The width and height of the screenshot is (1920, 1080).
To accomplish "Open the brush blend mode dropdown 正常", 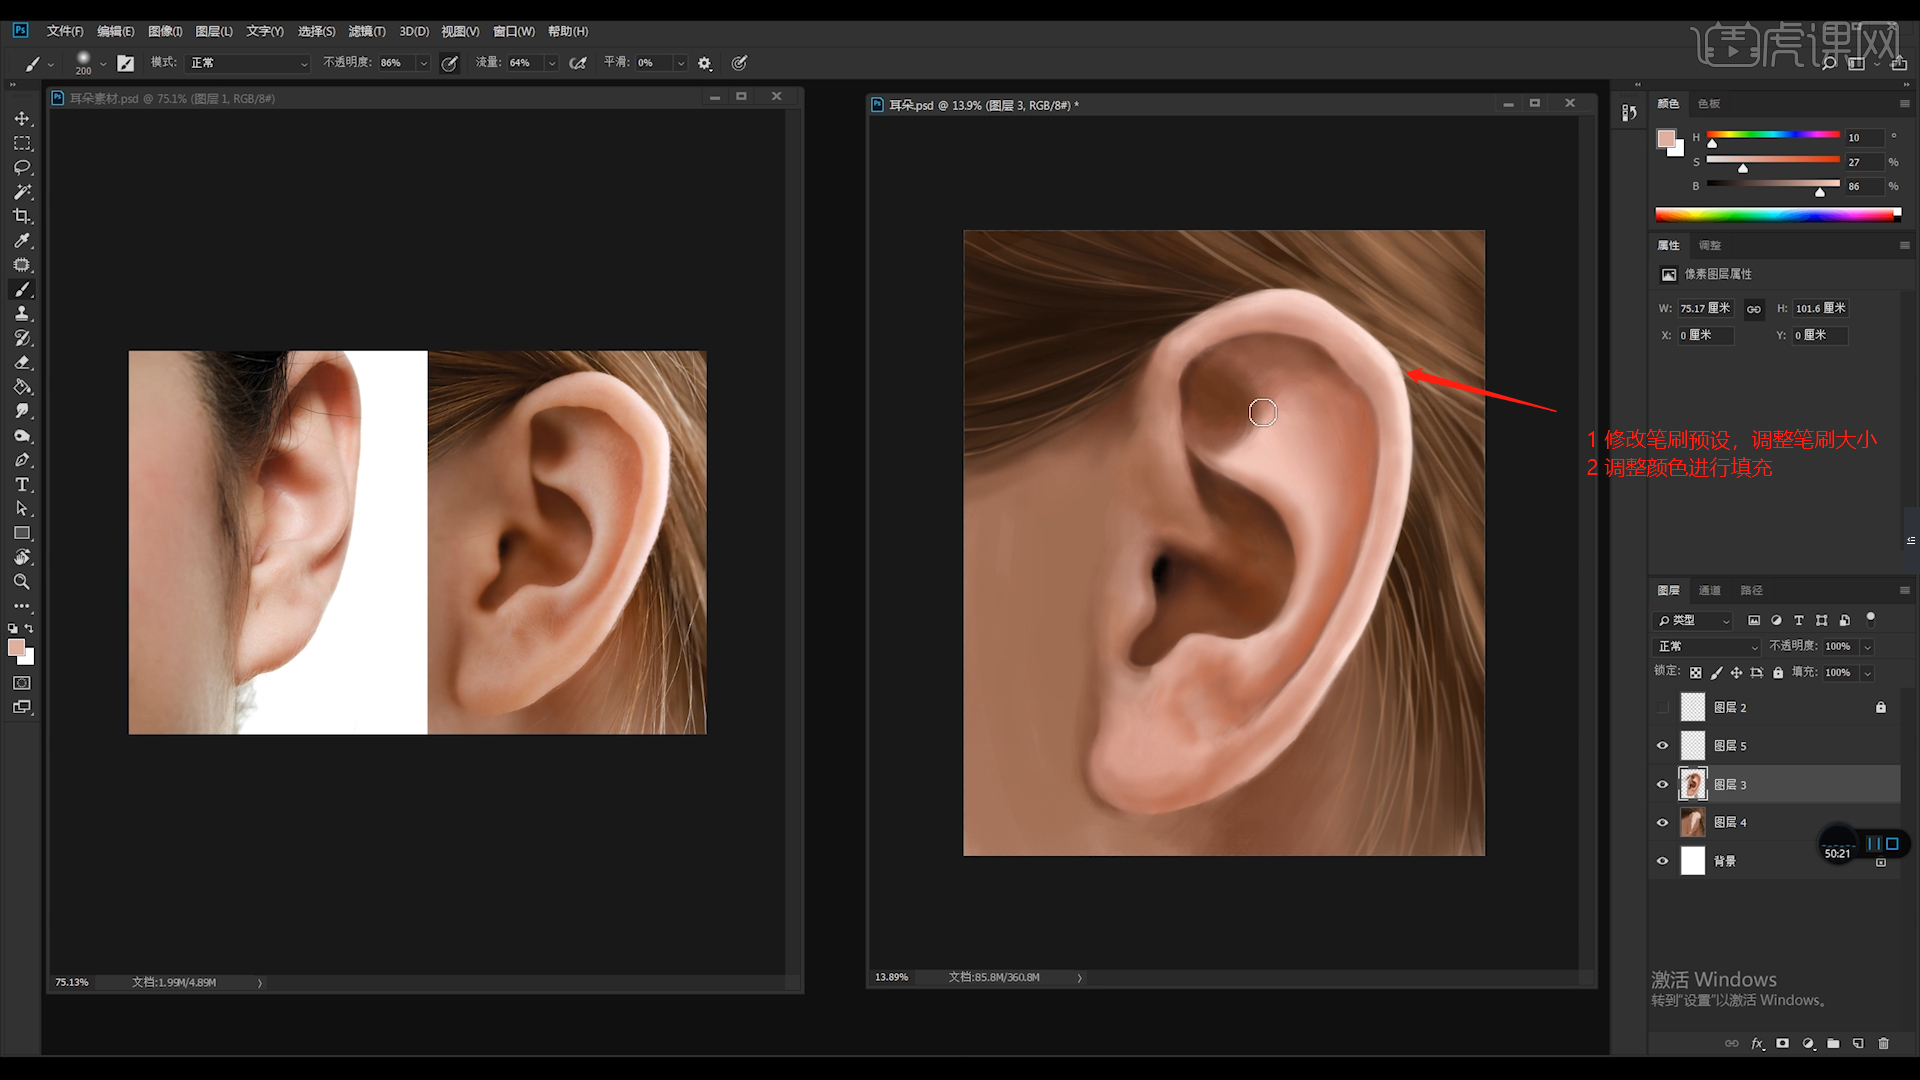I will click(x=248, y=63).
